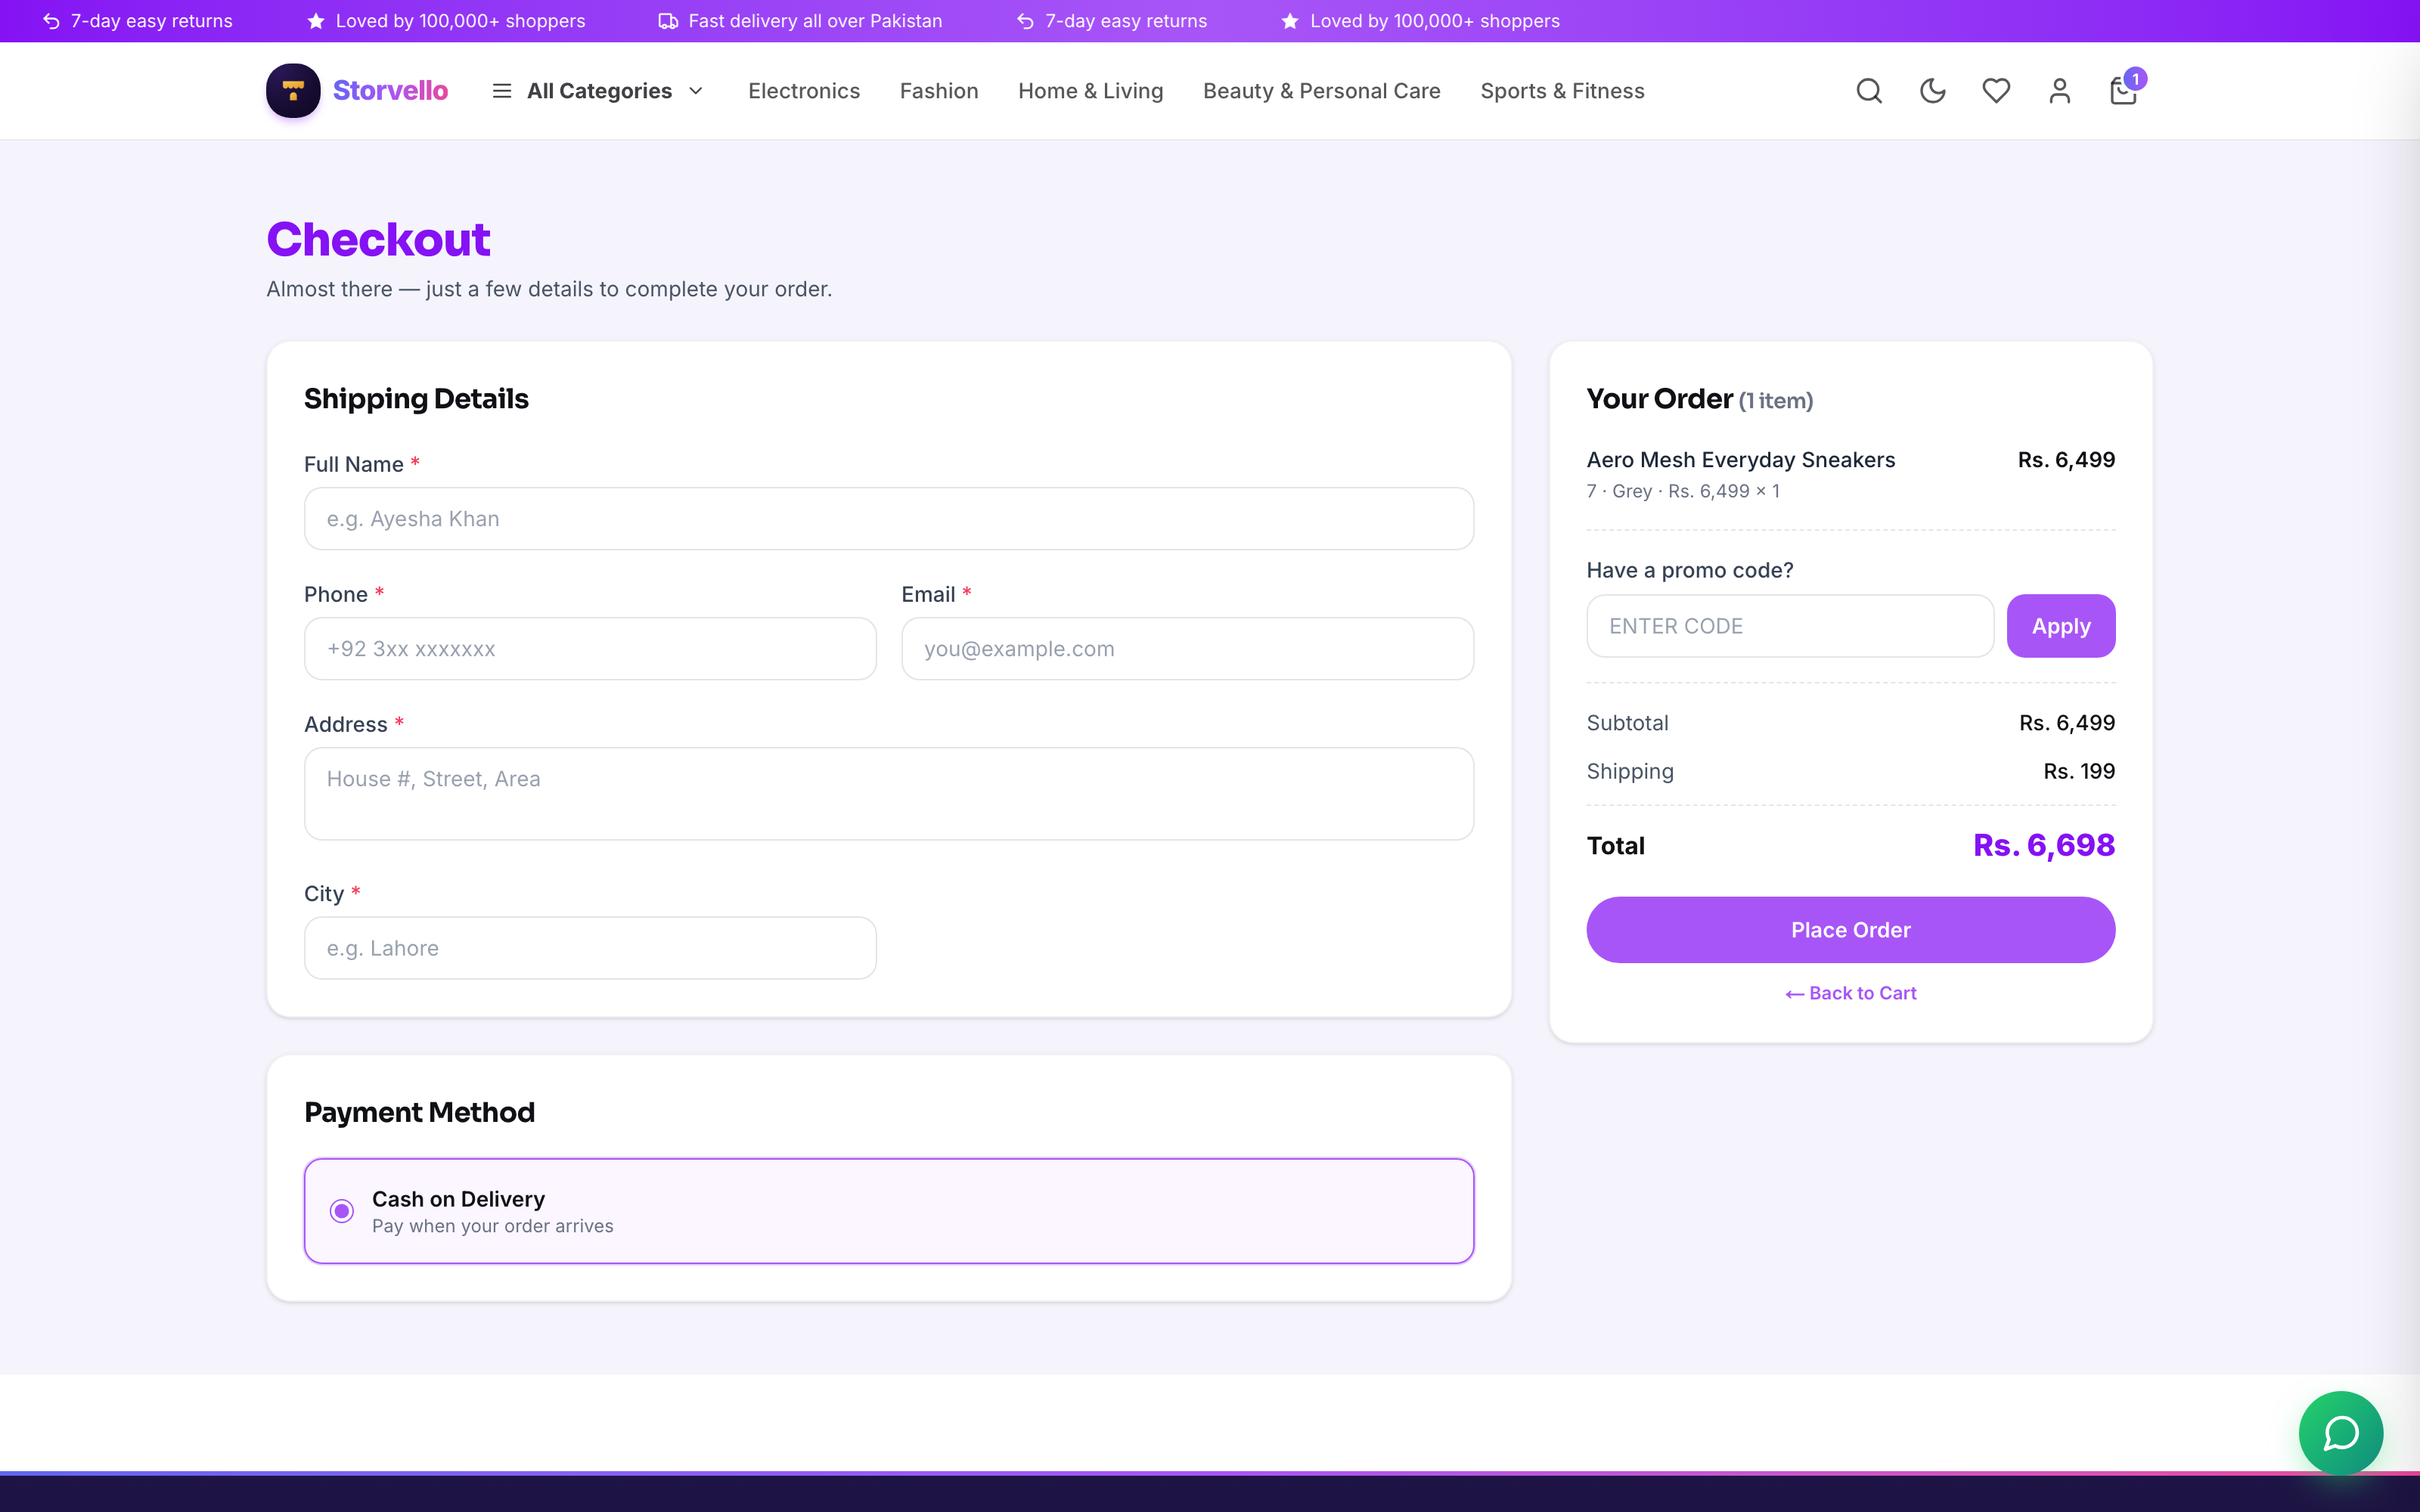
Task: Click the hamburger icon beside All Categories
Action: pos(502,91)
